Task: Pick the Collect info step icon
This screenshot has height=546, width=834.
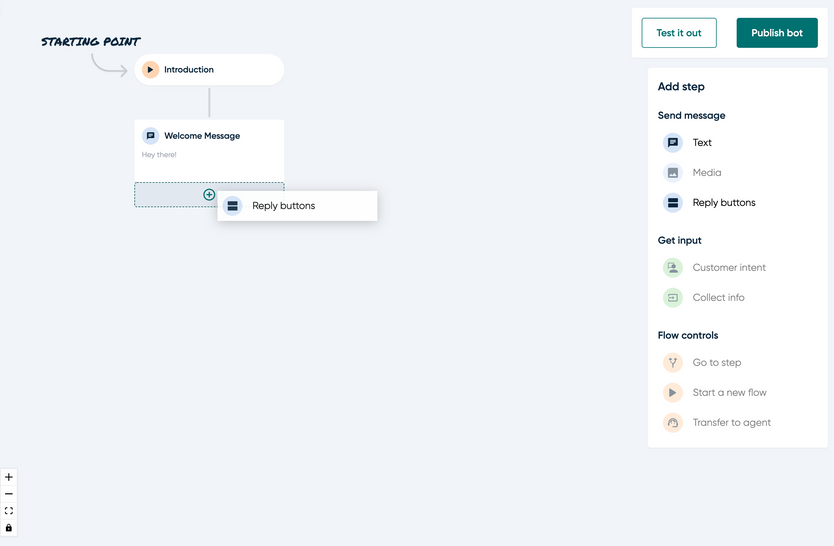Action: (x=673, y=298)
